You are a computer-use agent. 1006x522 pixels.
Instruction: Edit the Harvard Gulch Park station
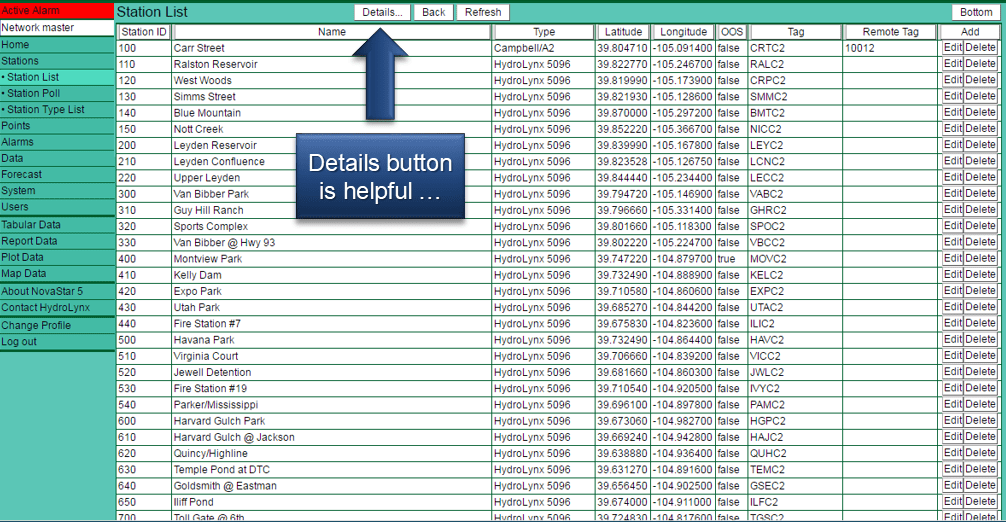[953, 421]
